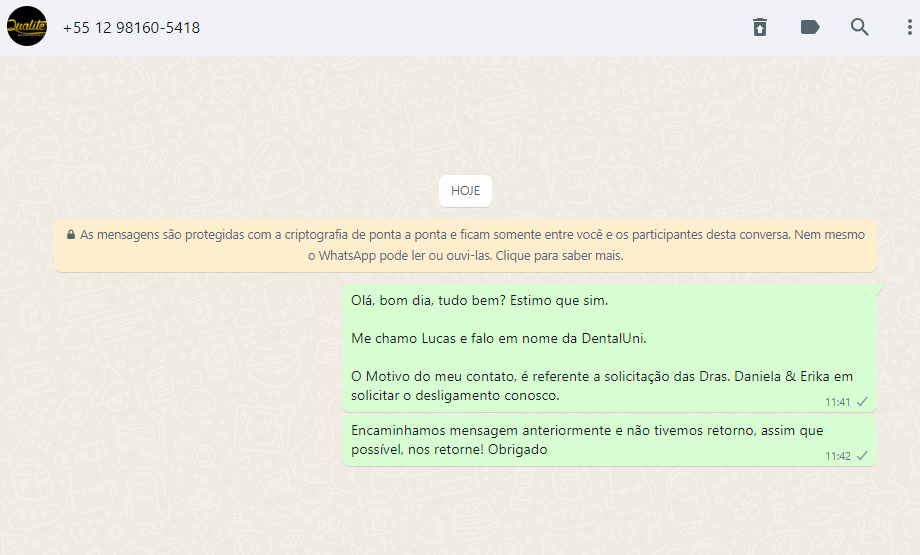This screenshot has height=555, width=920.
Task: Click the checkmark beside 11:41
Action: 862,402
